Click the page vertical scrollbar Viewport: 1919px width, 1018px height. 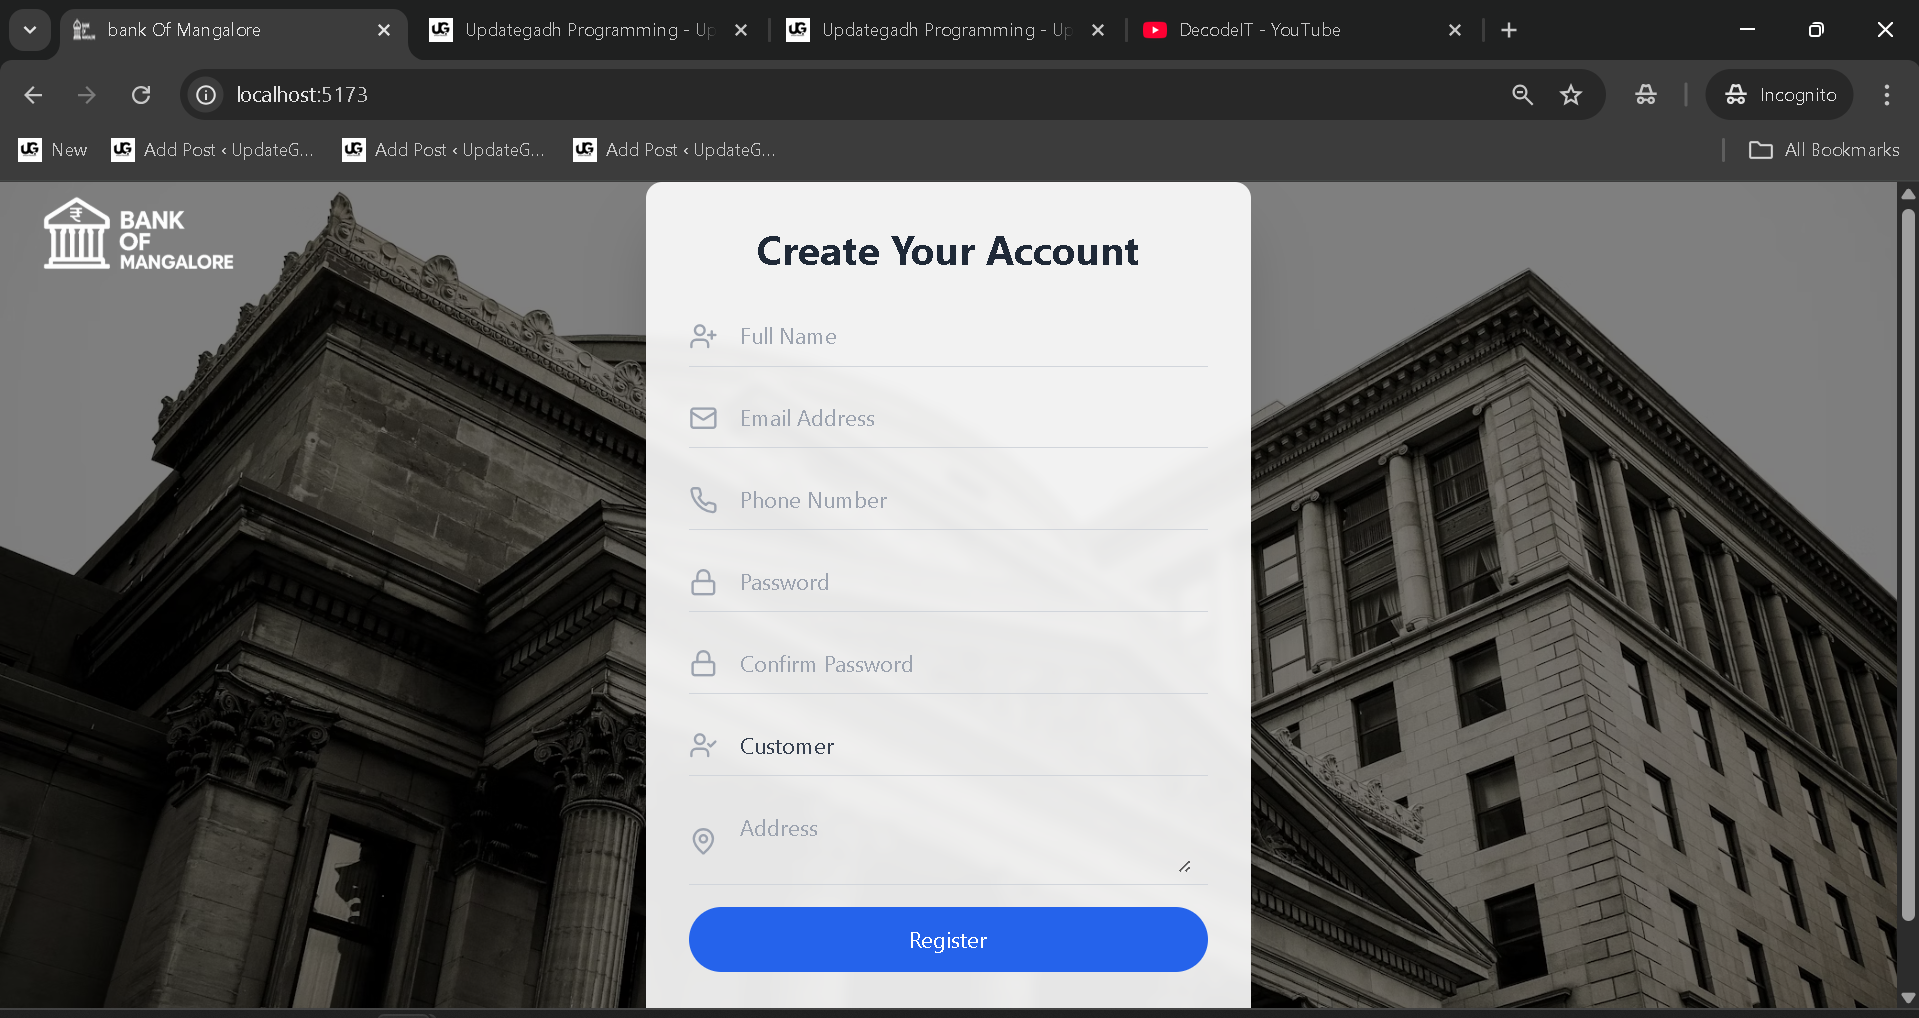pos(1907,560)
